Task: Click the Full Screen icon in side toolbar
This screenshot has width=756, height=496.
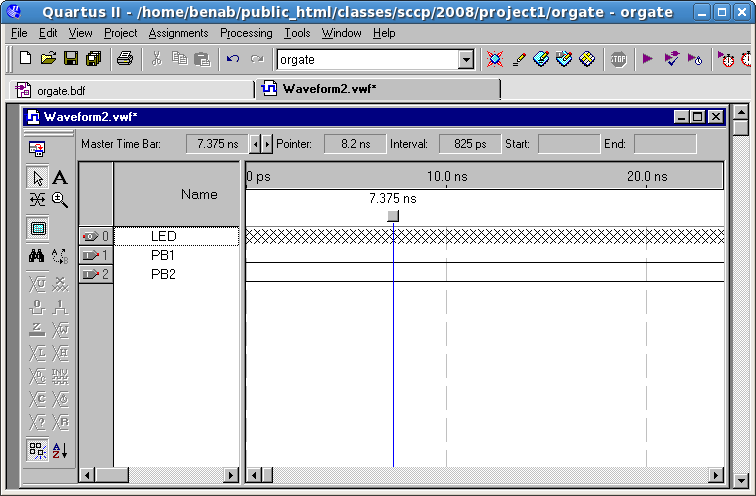Action: [38, 228]
